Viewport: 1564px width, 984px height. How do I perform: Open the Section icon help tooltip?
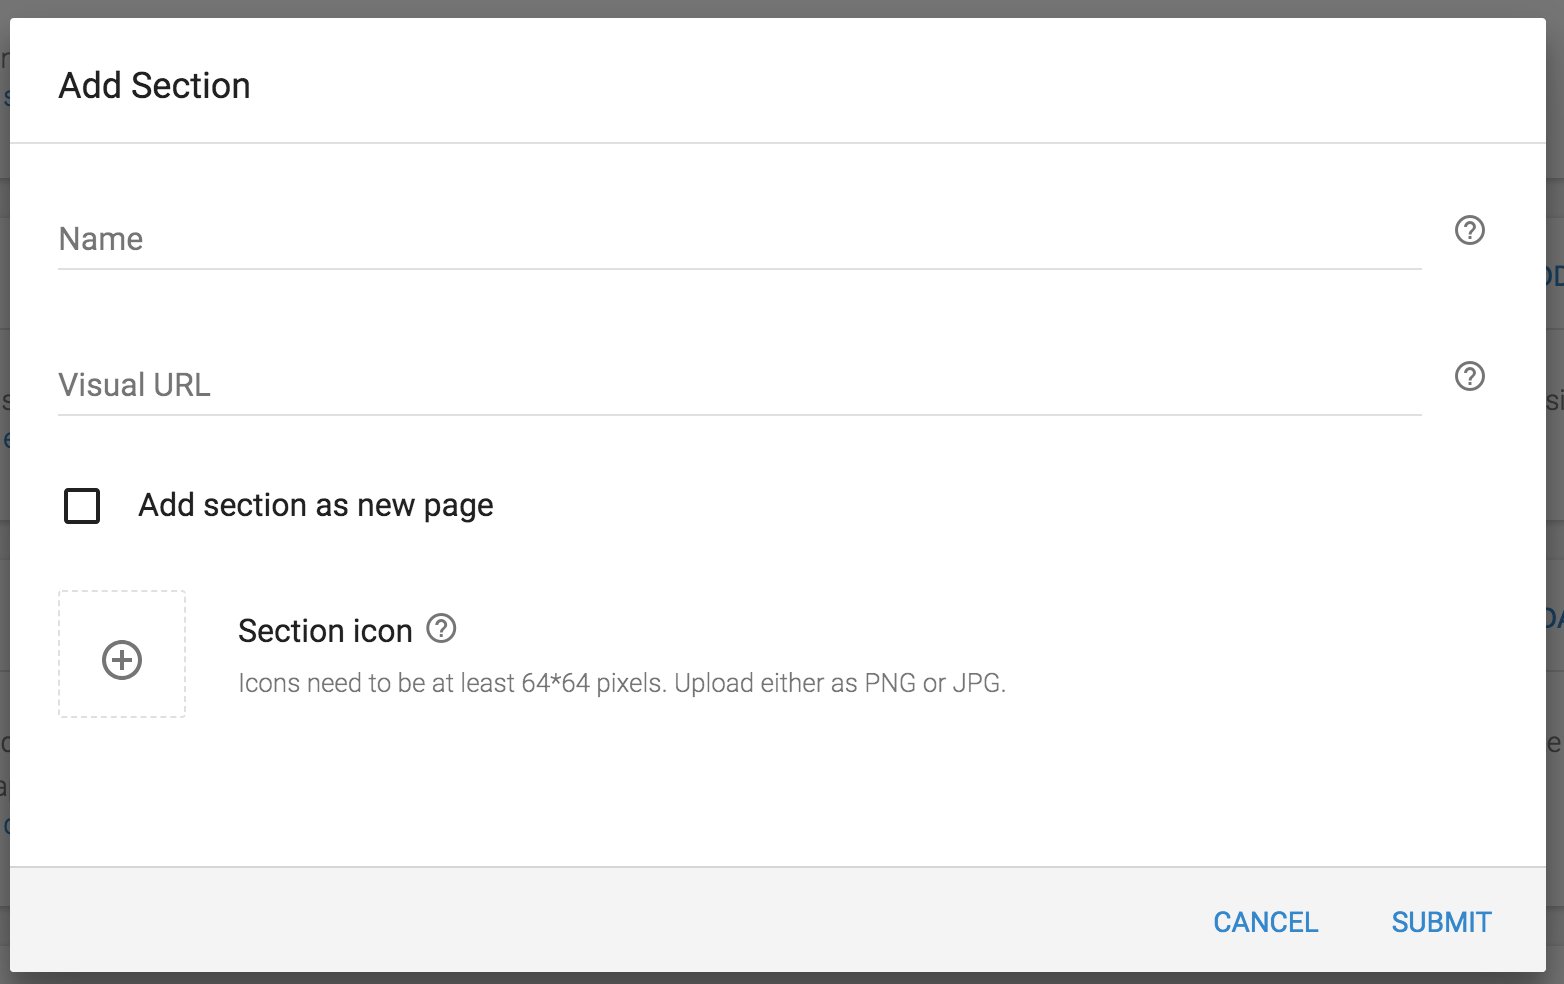441,629
